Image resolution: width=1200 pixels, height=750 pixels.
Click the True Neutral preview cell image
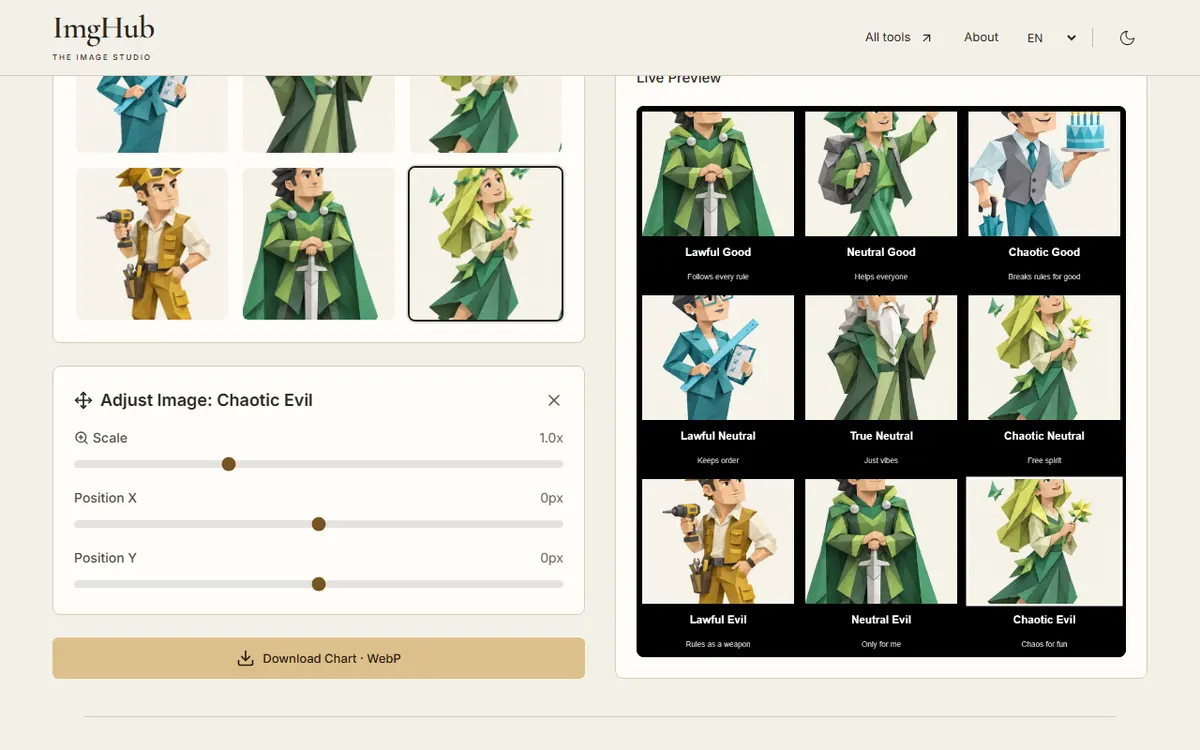[881, 358]
